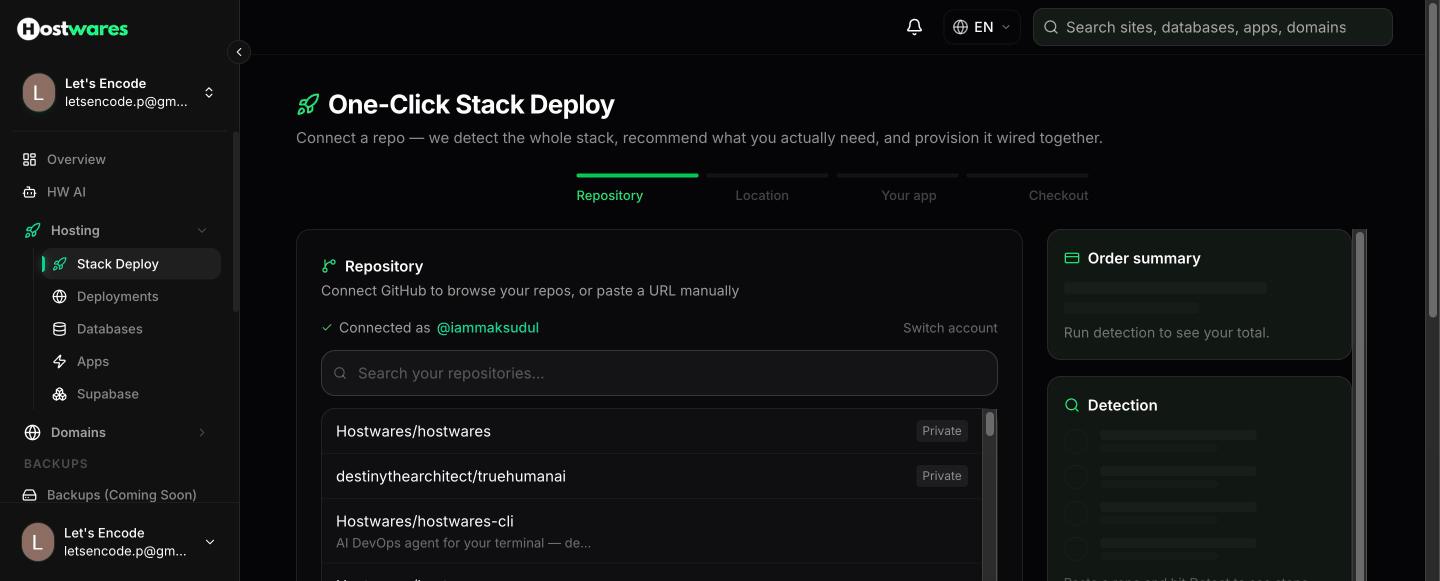This screenshot has height=581, width=1440.
Task: Open Apps page
Action: pos(93,361)
